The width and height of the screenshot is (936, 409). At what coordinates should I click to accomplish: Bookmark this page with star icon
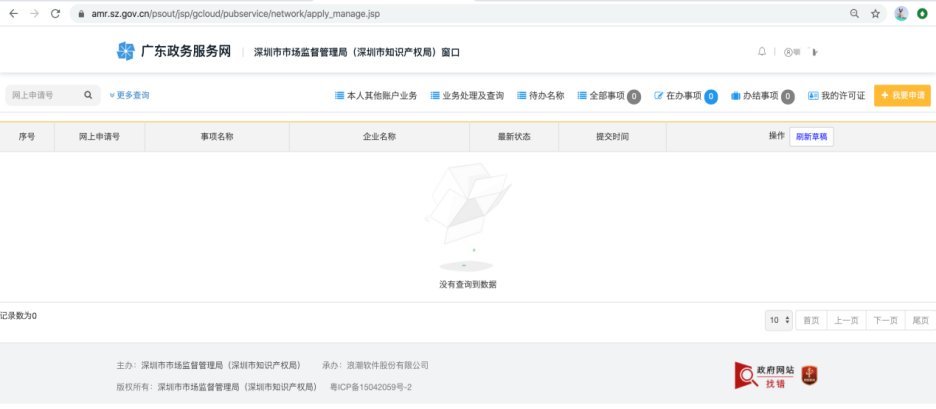pyautogui.click(x=875, y=14)
